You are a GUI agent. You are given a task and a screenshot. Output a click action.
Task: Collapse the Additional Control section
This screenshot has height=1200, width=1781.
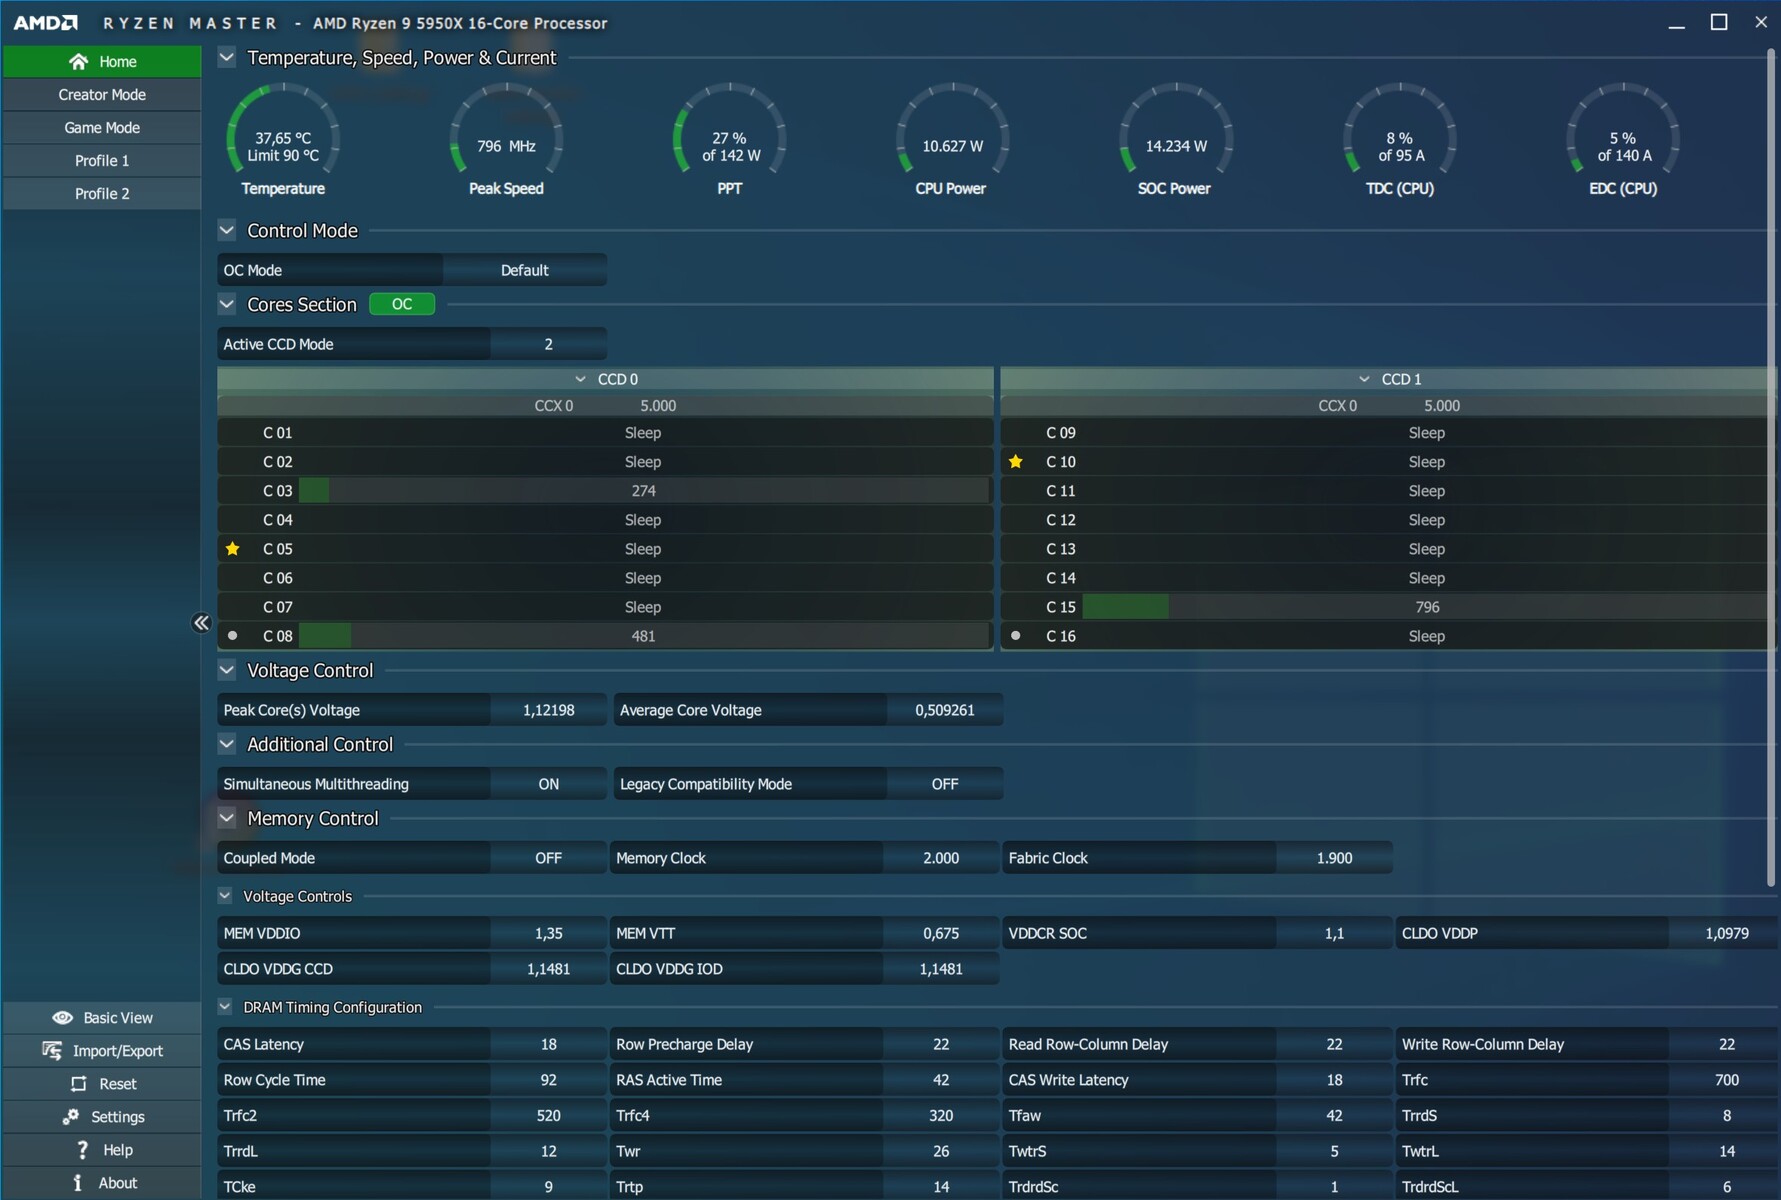227,744
